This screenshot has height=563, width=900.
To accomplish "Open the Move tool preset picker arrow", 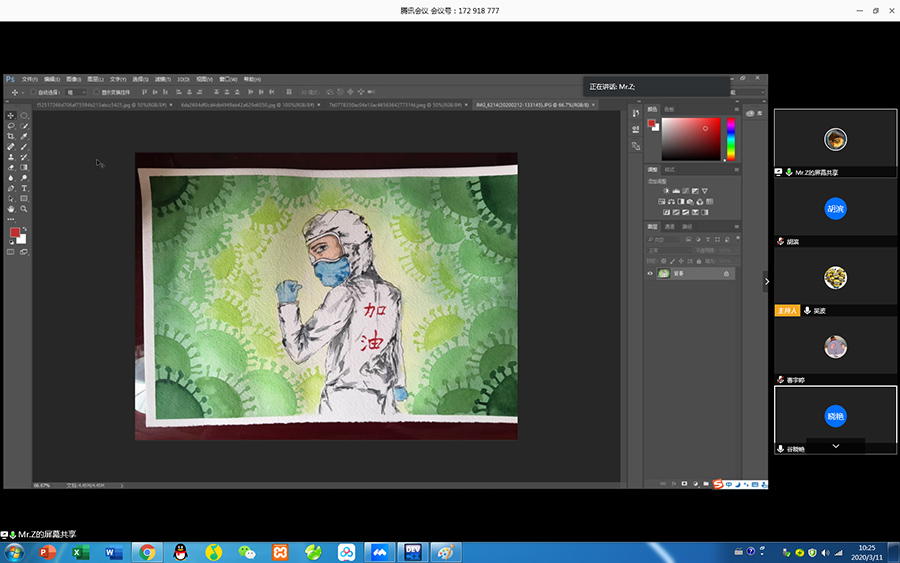I will pyautogui.click(x=23, y=92).
